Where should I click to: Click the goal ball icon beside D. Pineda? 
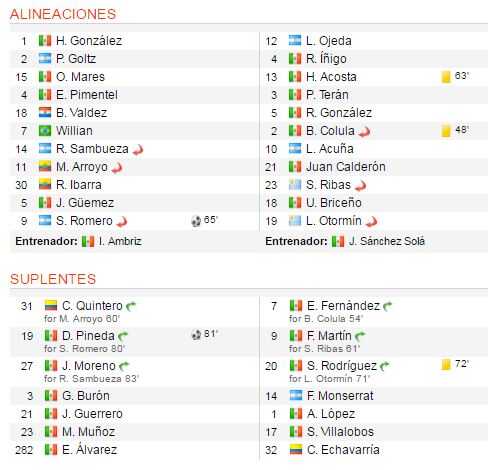point(196,334)
